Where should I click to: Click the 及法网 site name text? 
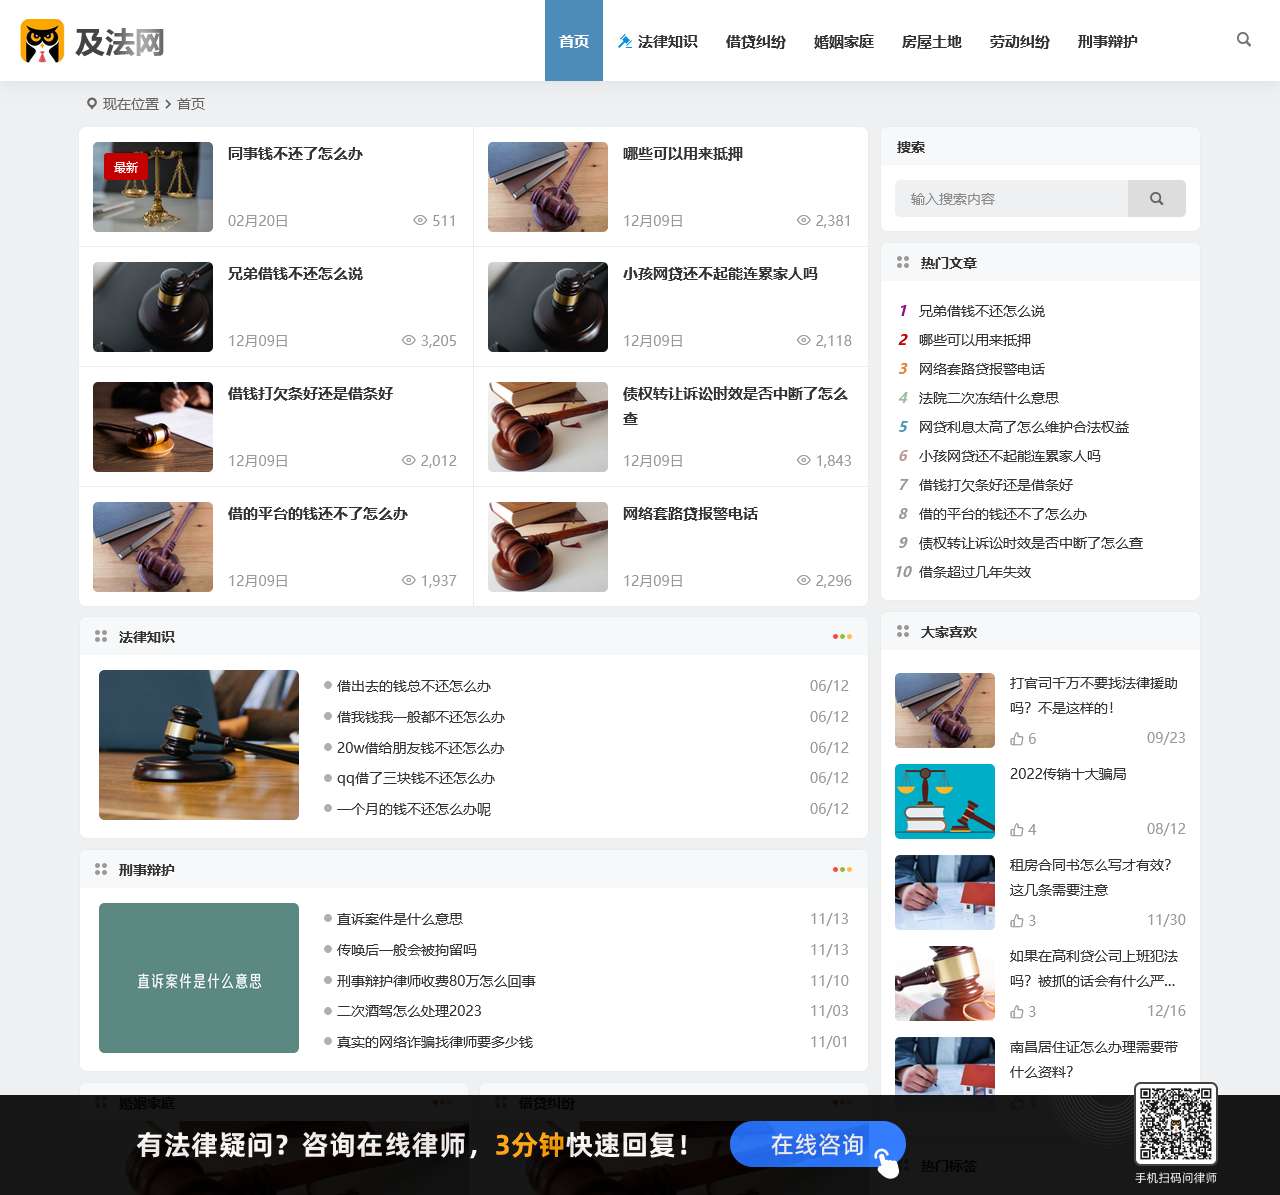[120, 42]
